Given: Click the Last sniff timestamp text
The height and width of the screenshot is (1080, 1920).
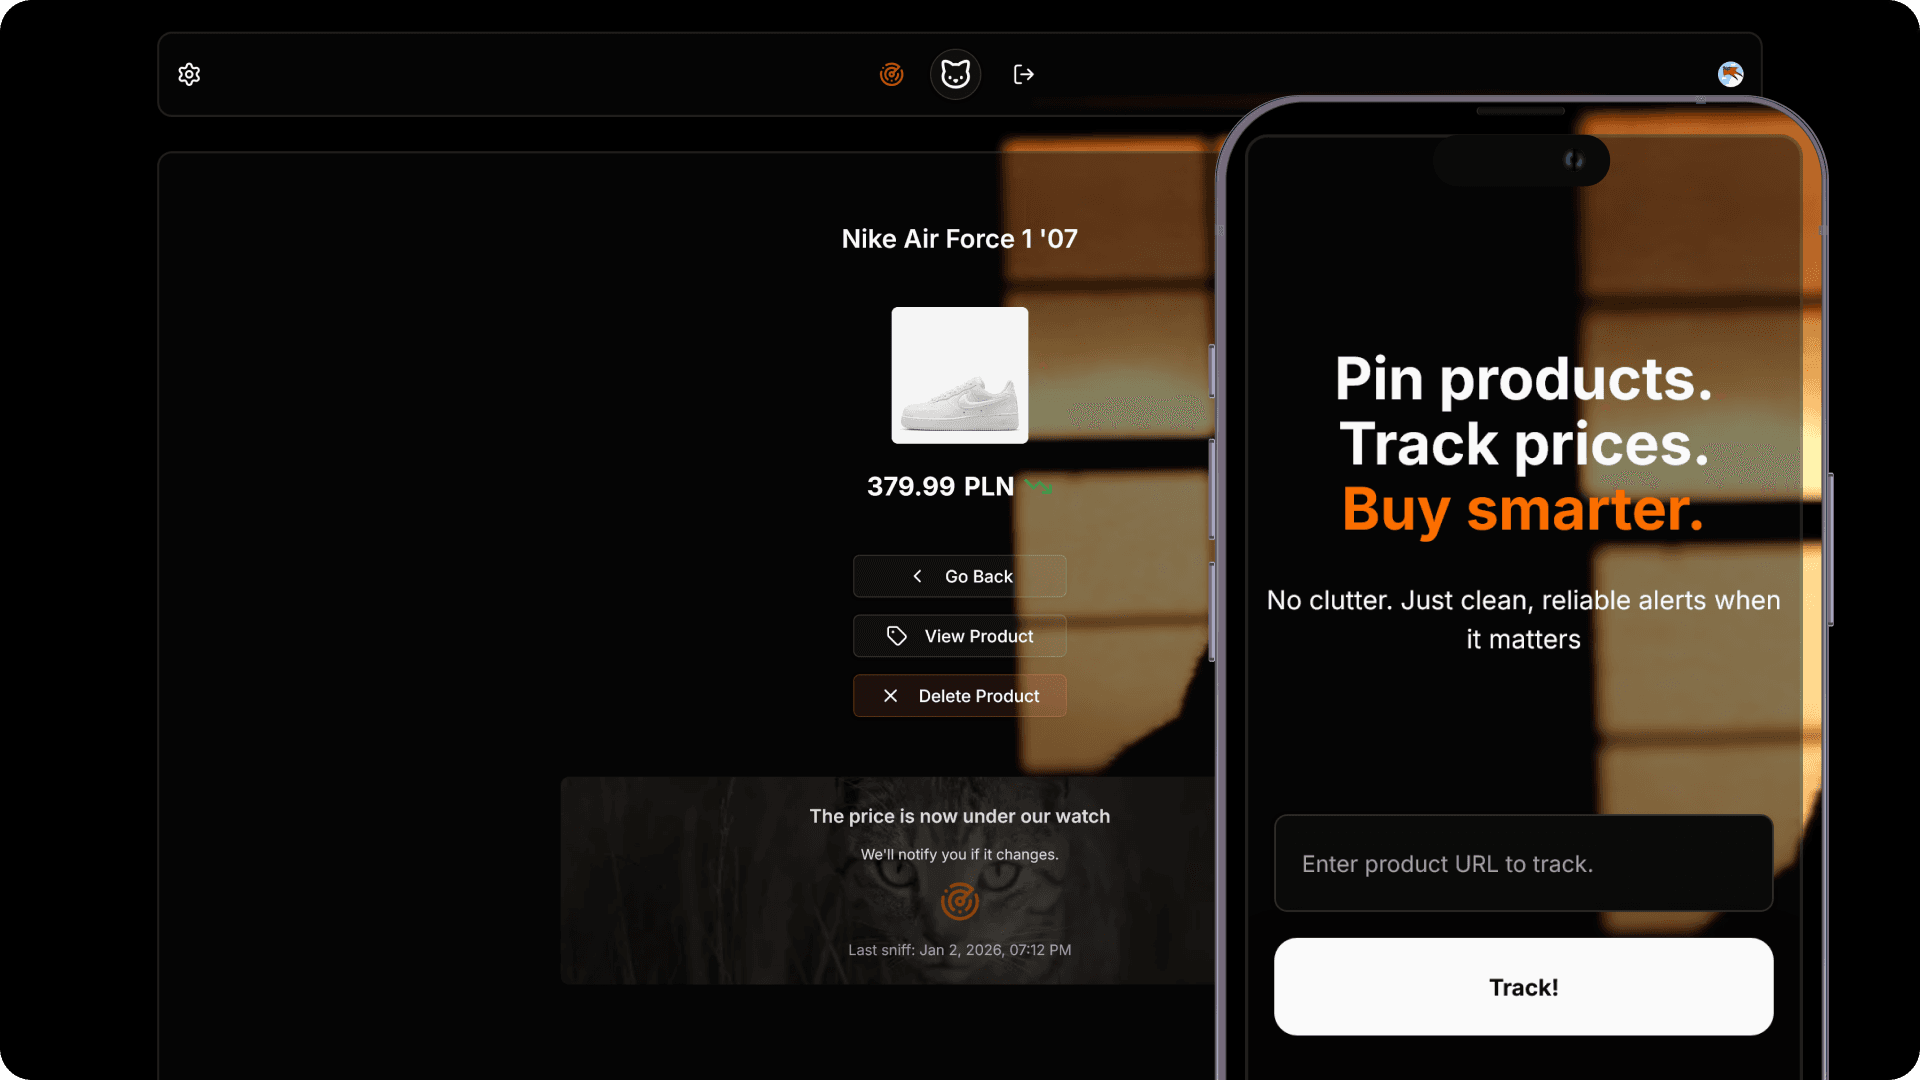Looking at the screenshot, I should coord(960,950).
